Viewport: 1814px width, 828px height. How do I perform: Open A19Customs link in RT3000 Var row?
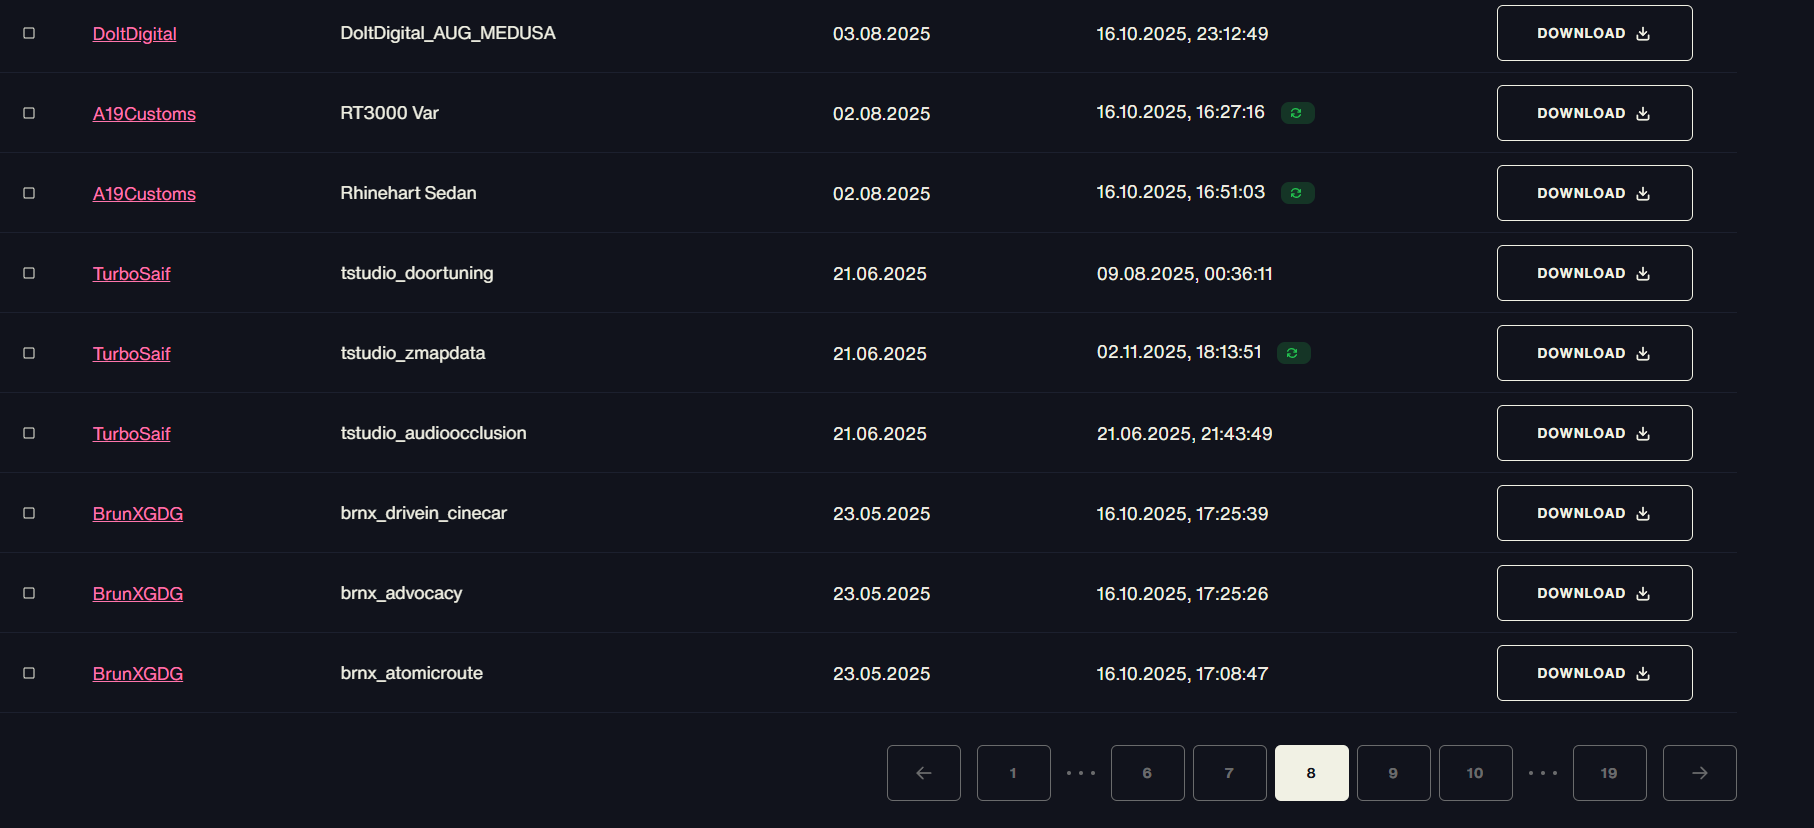tap(144, 114)
